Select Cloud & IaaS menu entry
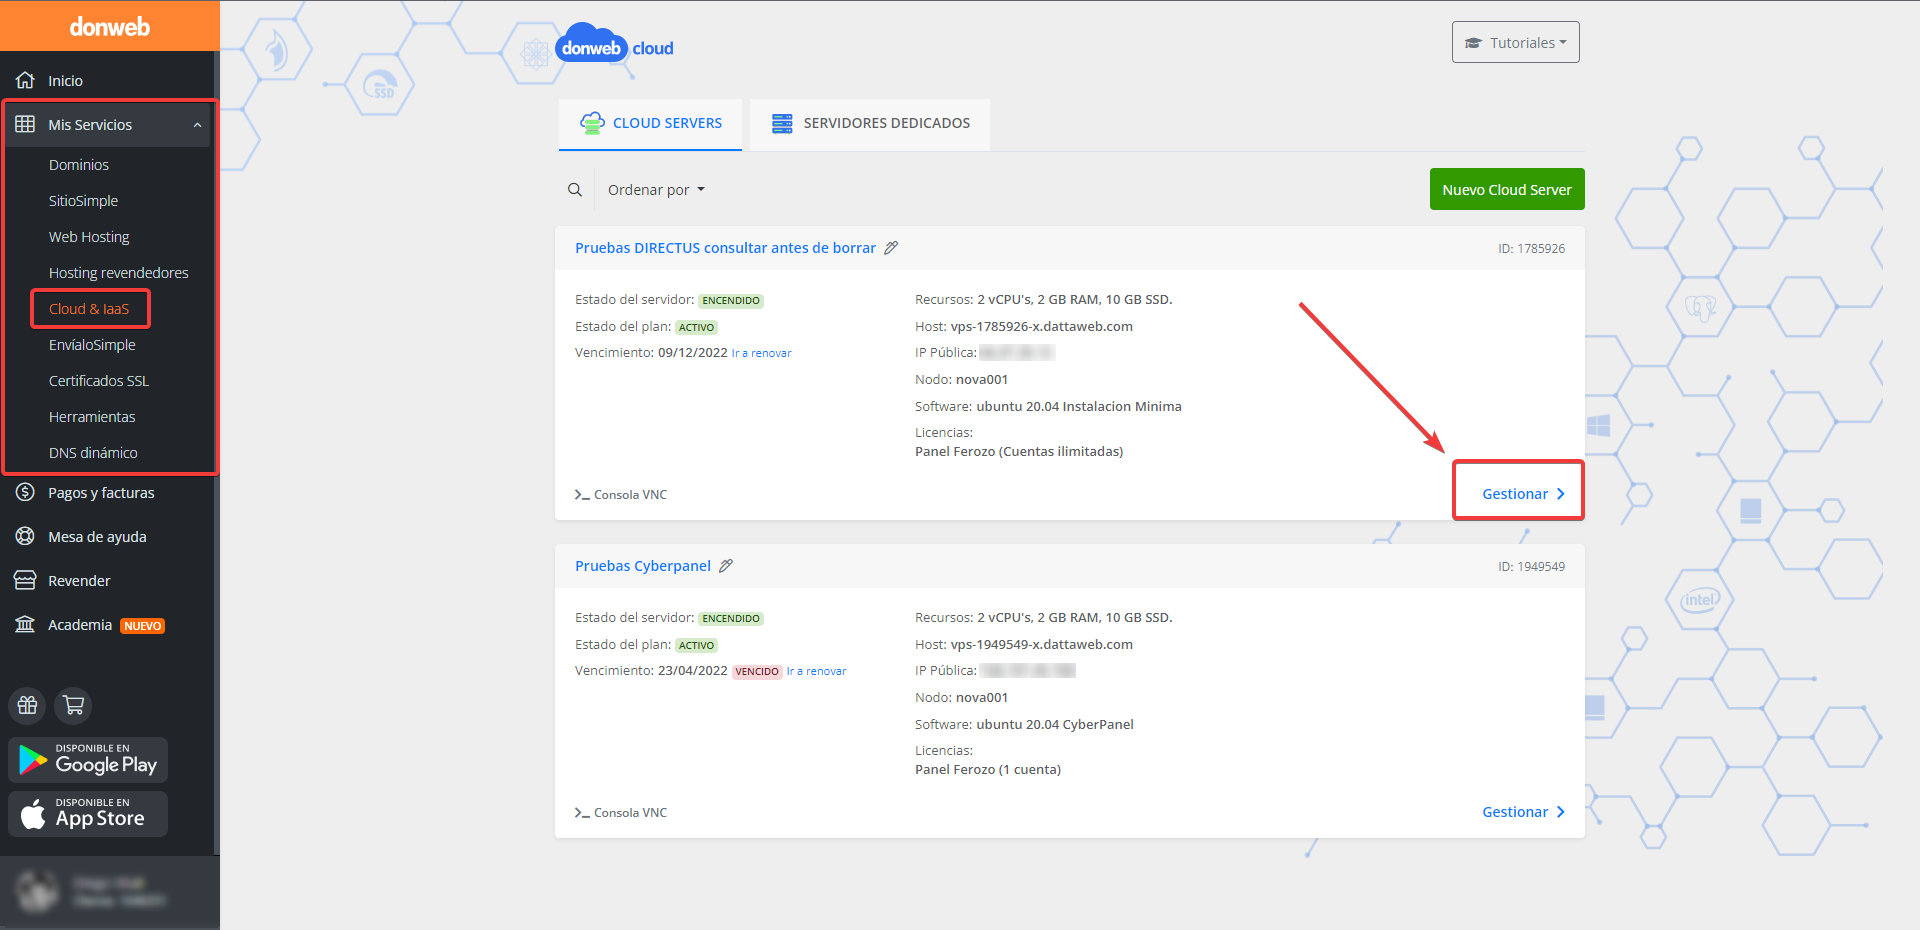 coord(89,309)
